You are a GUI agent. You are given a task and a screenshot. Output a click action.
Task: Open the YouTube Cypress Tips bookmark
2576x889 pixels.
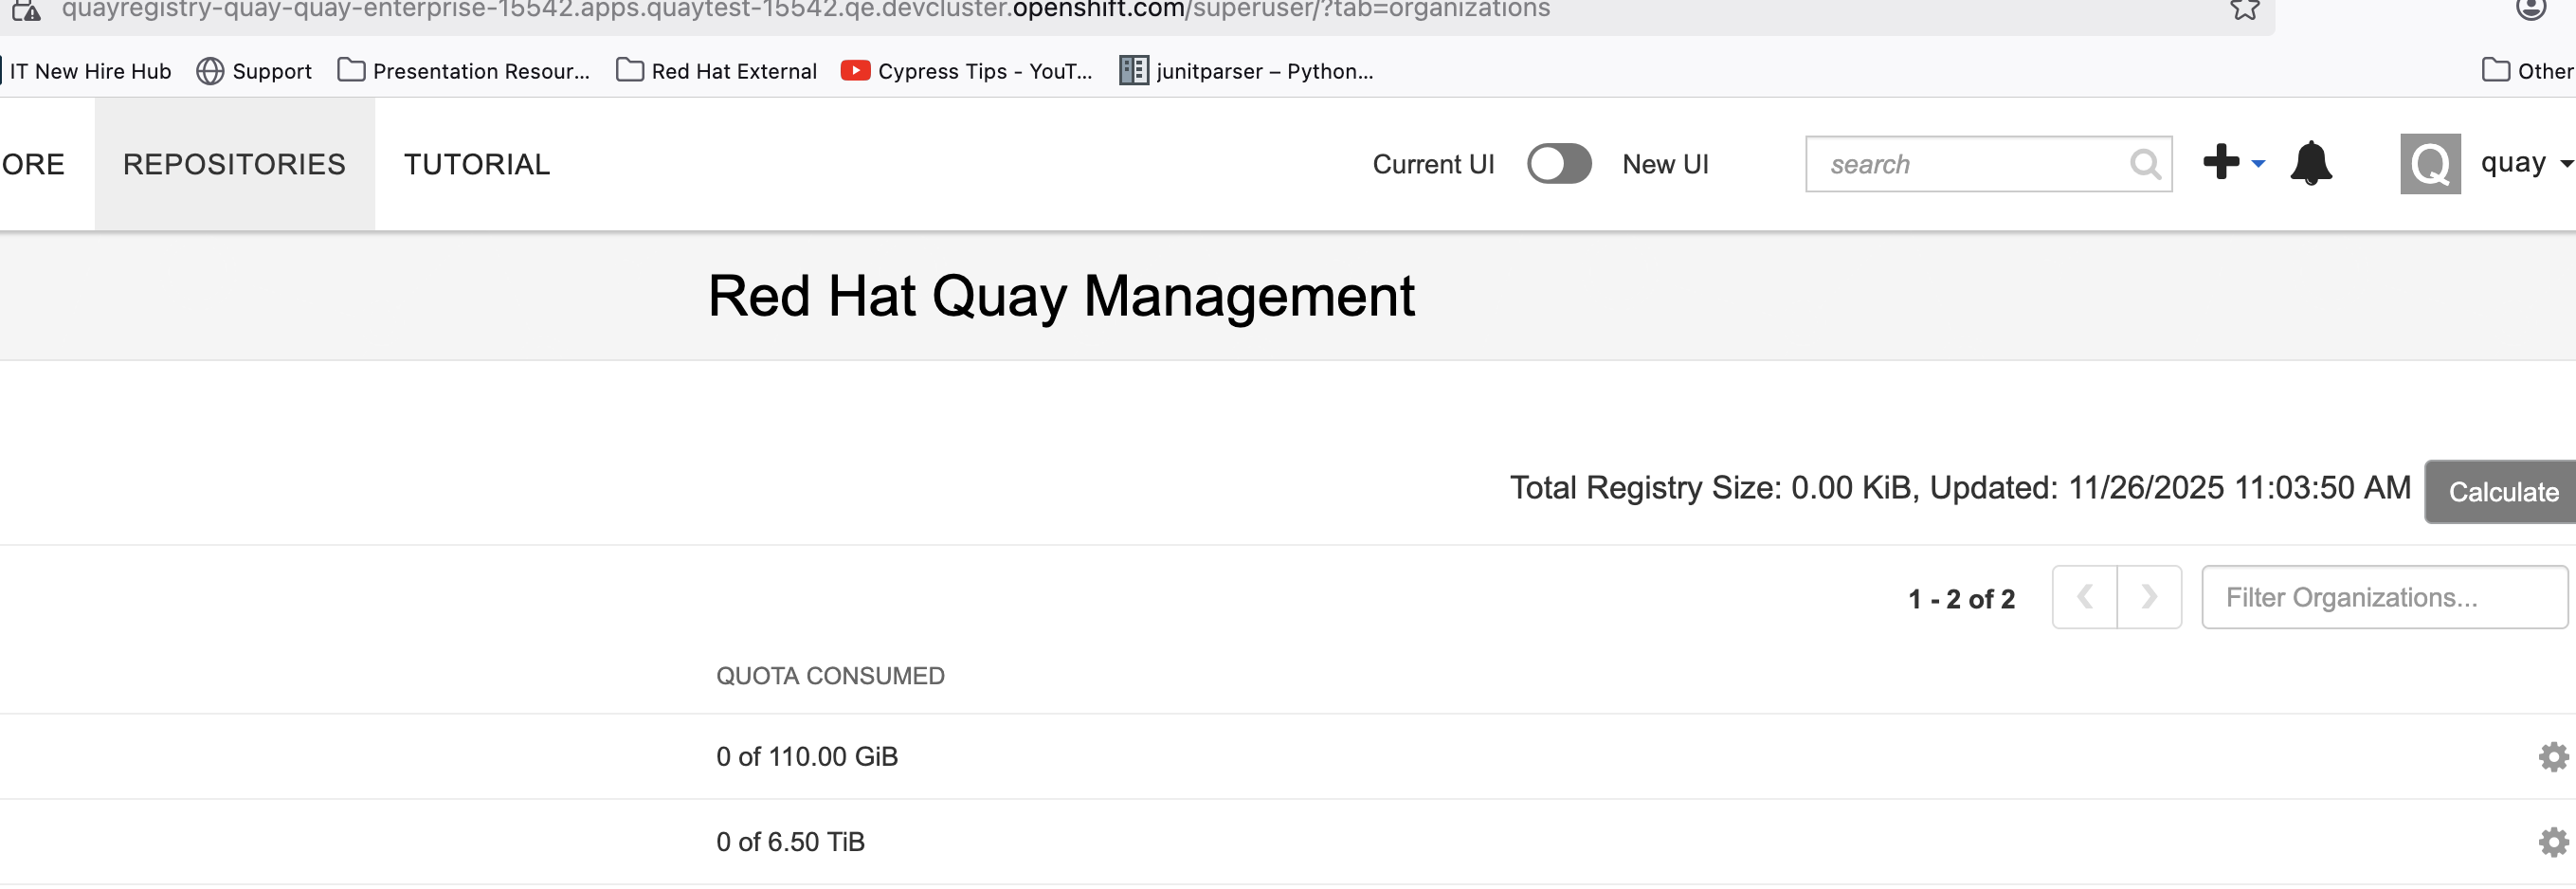point(966,71)
